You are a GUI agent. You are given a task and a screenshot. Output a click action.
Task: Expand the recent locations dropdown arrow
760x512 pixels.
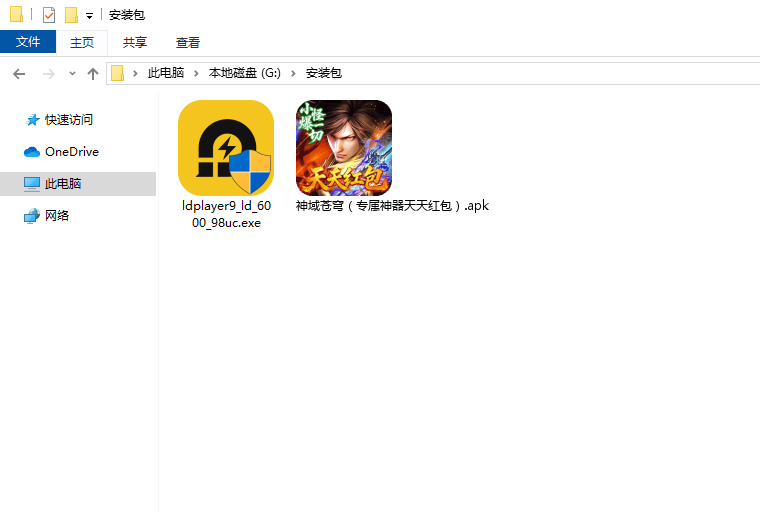[x=72, y=74]
